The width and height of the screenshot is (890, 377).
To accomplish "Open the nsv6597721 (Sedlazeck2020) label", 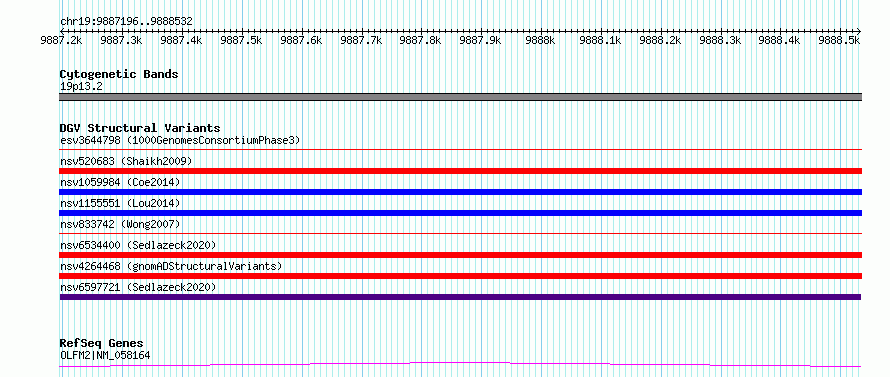I will coord(138,287).
